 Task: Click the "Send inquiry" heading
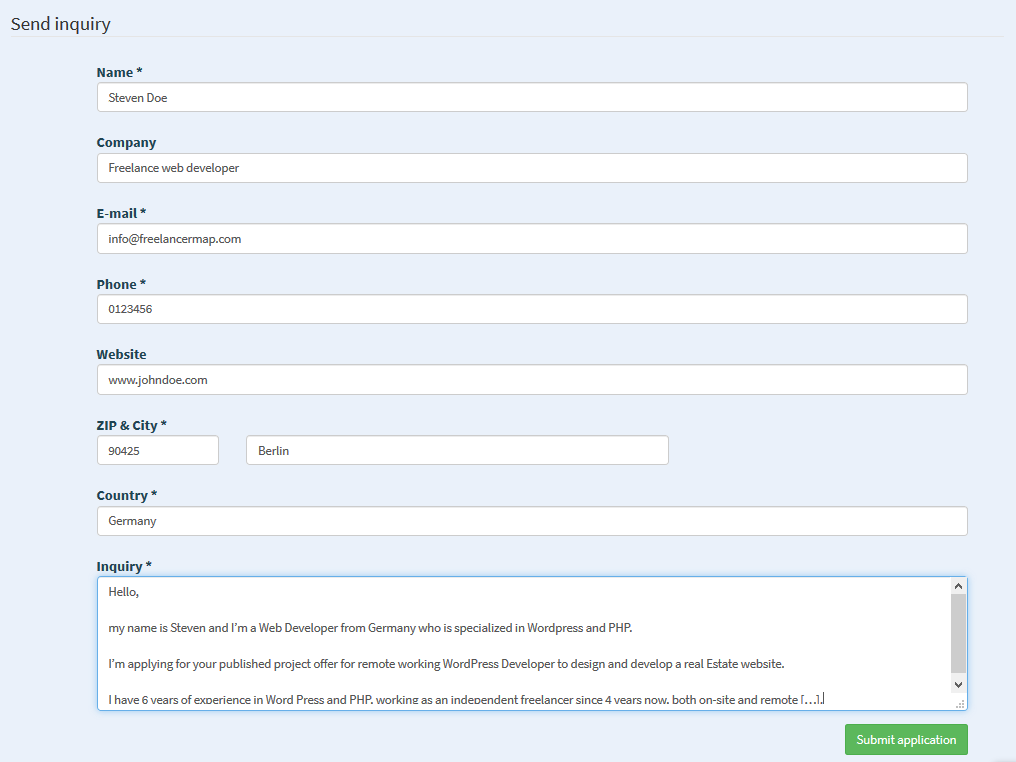61,24
